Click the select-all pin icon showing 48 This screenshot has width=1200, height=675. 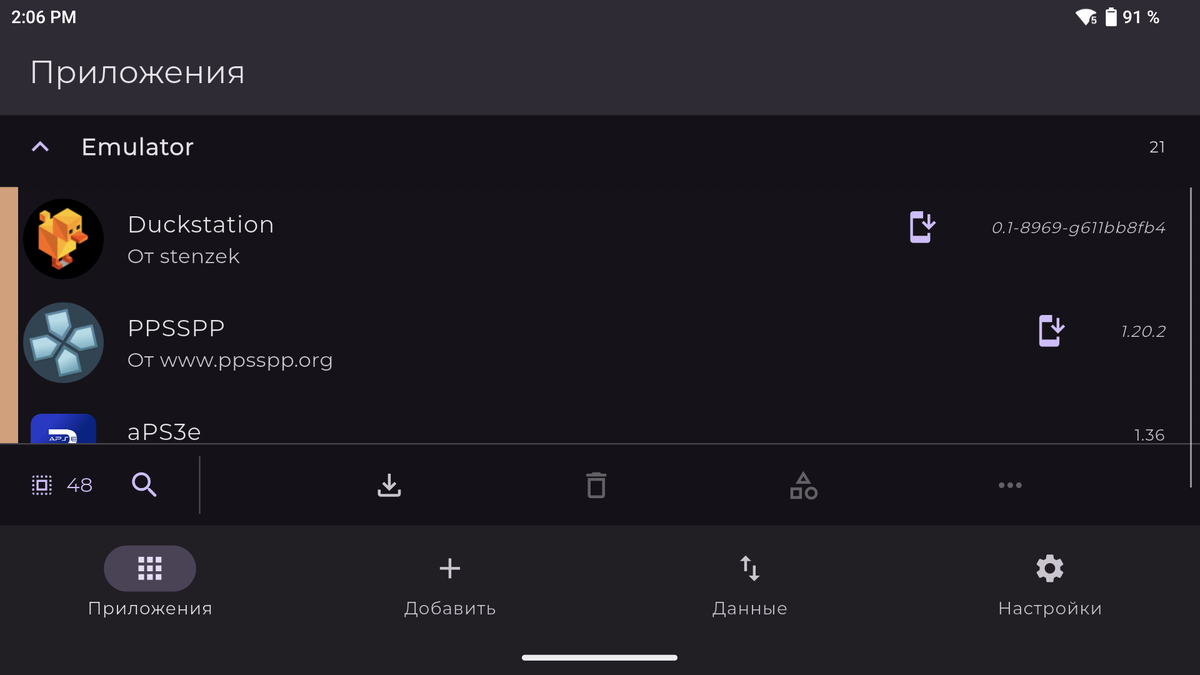coord(60,484)
